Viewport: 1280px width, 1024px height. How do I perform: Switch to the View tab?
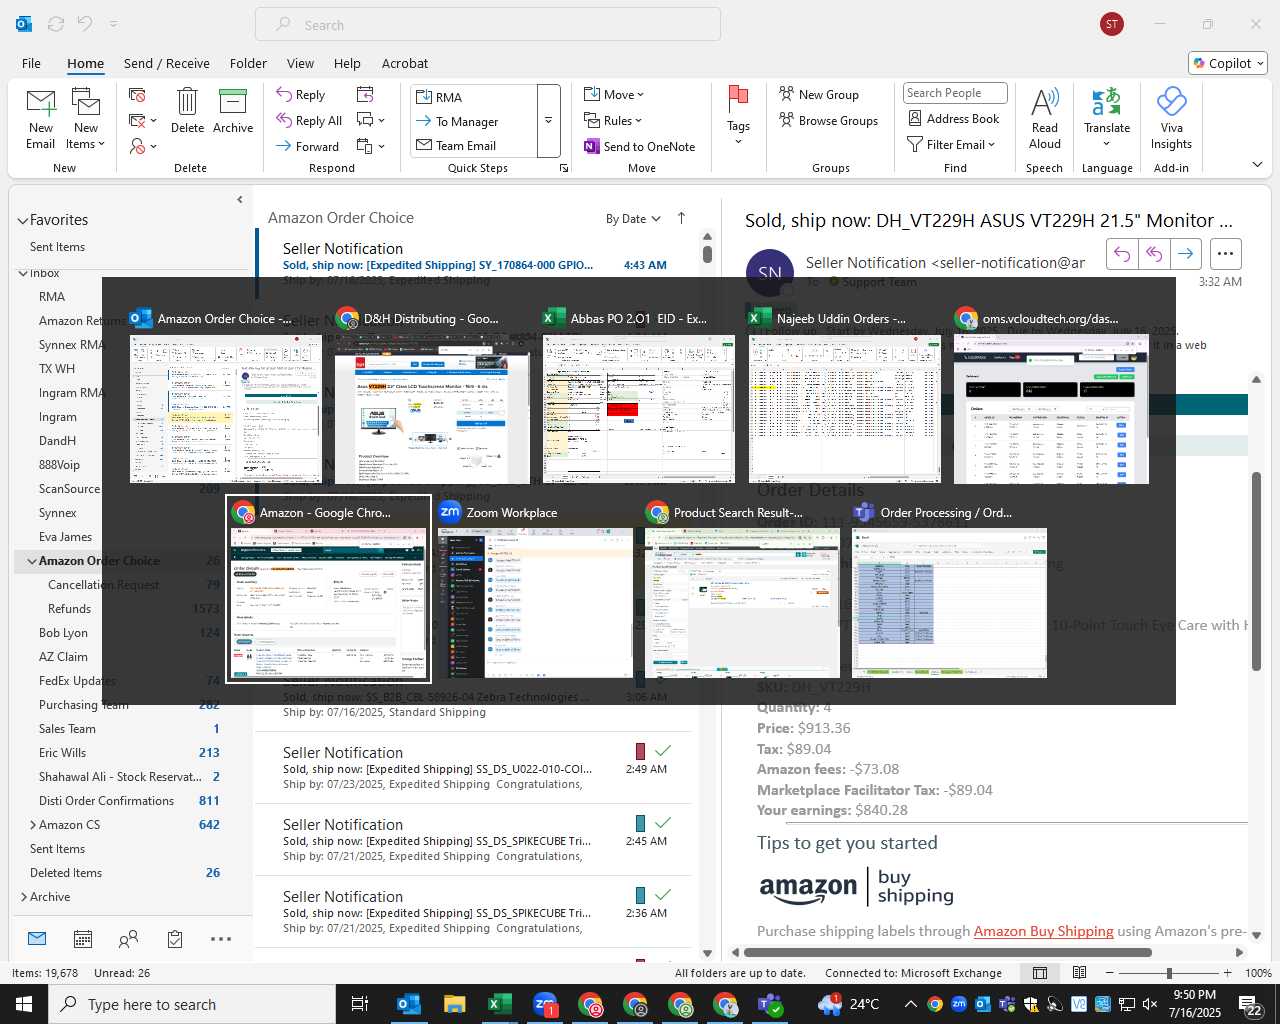click(300, 63)
